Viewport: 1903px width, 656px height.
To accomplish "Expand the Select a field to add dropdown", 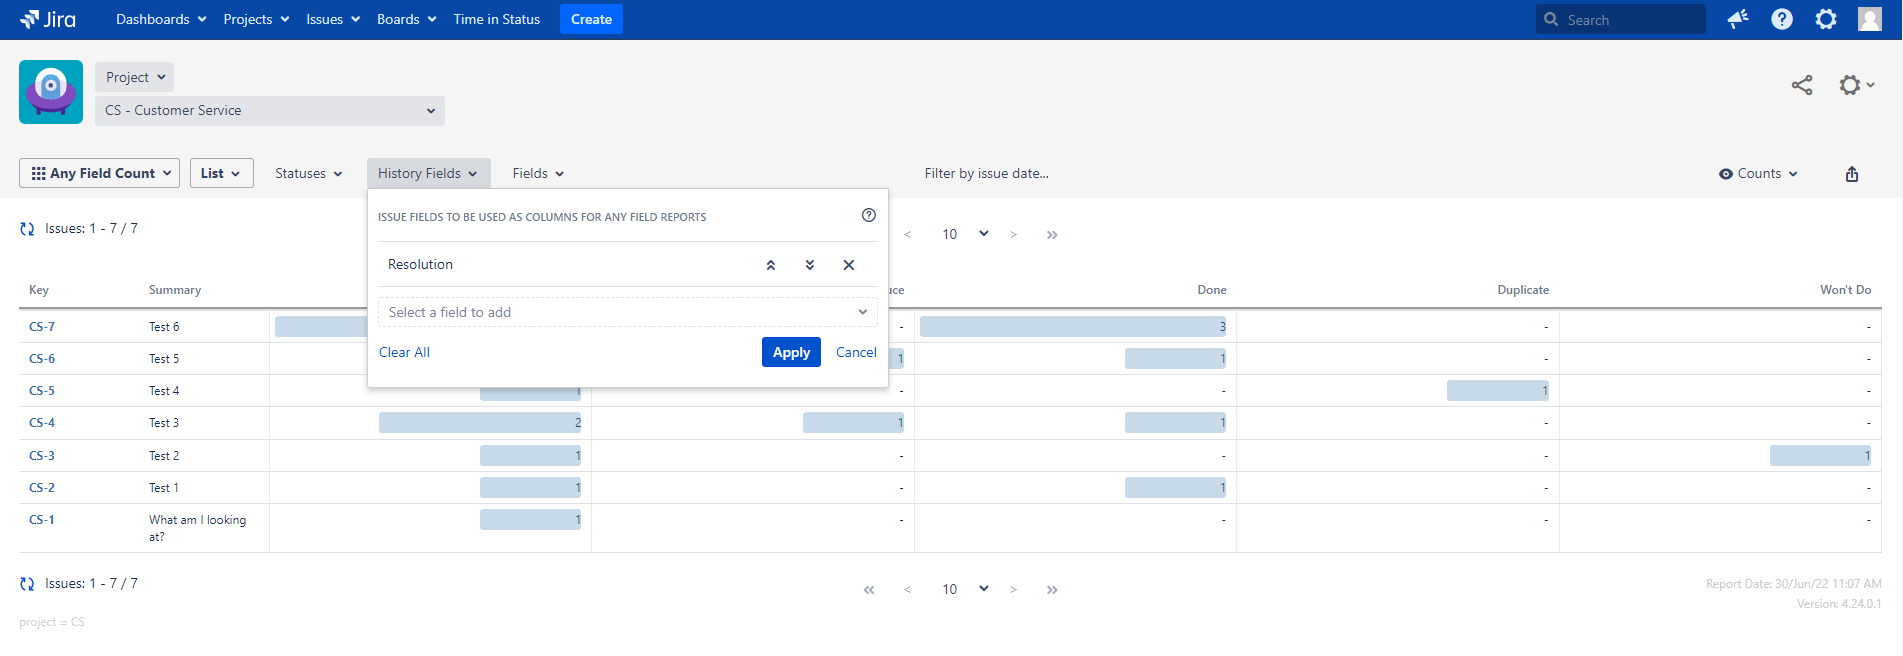I will pyautogui.click(x=627, y=312).
